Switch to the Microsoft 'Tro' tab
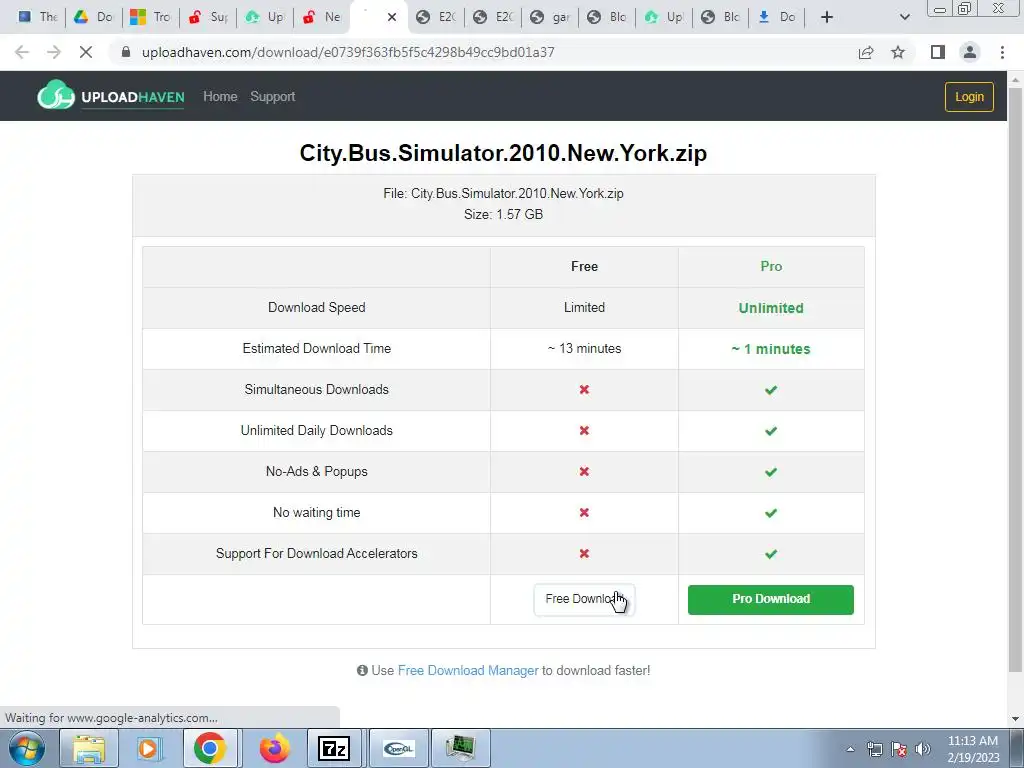1024x768 pixels. coord(150,17)
